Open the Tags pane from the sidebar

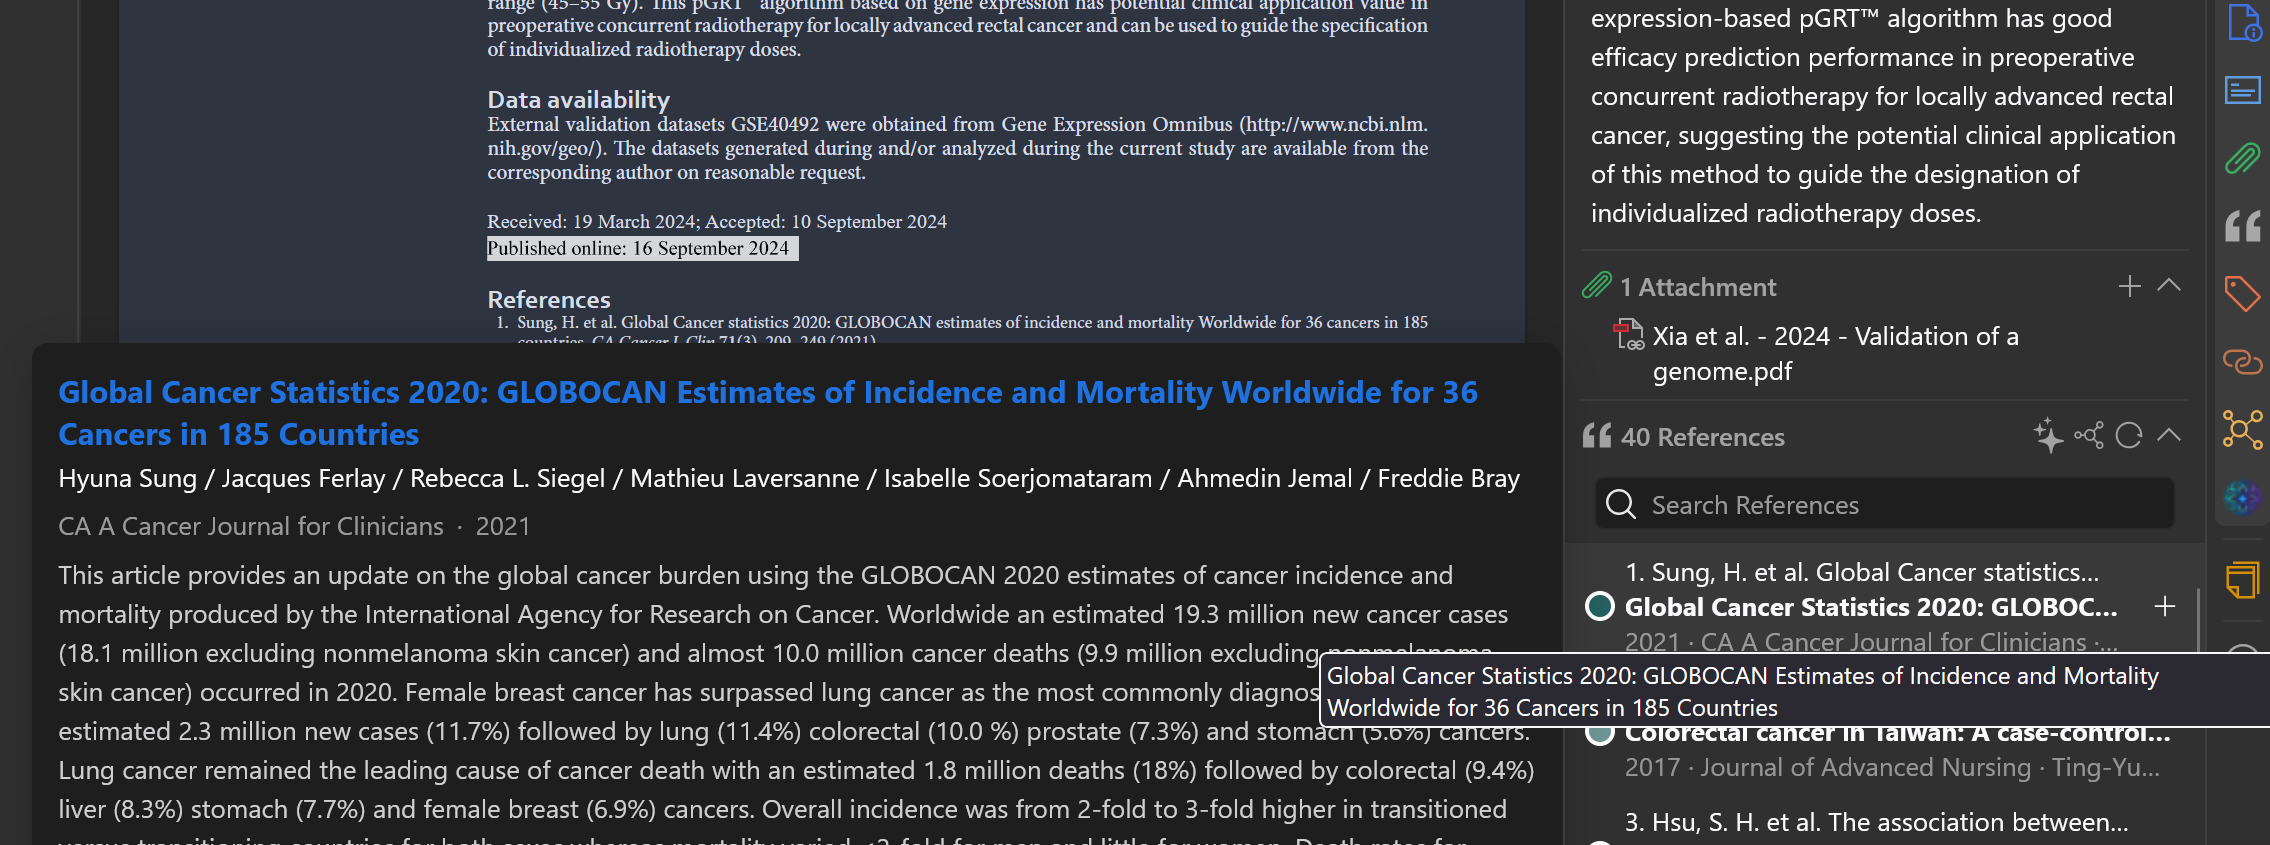(x=2243, y=294)
